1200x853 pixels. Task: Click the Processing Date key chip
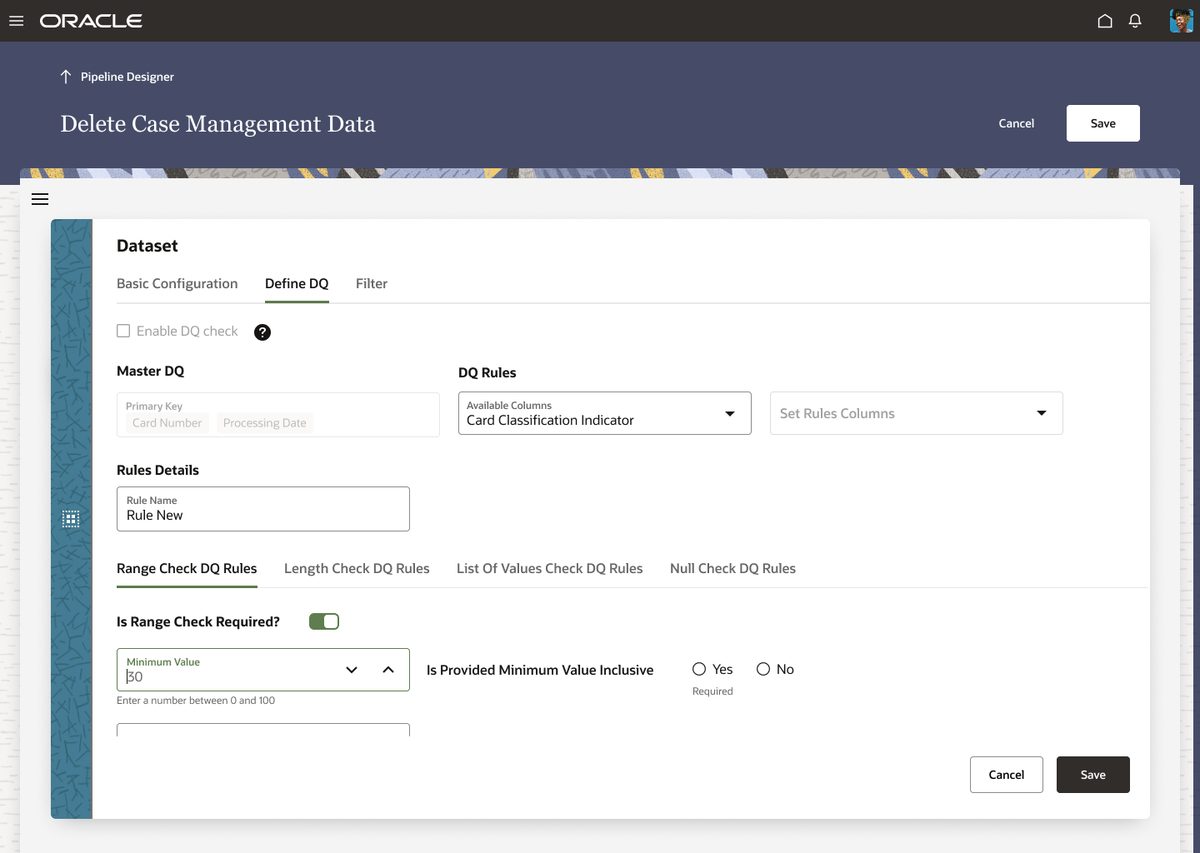pyautogui.click(x=265, y=423)
